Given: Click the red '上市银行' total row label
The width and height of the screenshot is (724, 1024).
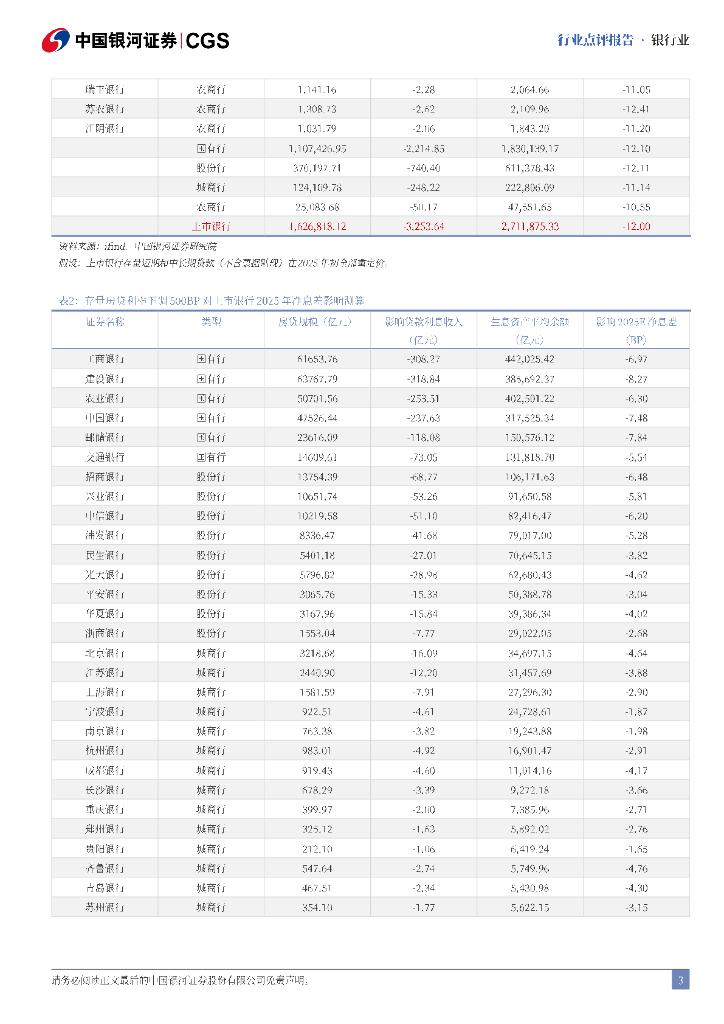Looking at the screenshot, I should pyautogui.click(x=211, y=227).
